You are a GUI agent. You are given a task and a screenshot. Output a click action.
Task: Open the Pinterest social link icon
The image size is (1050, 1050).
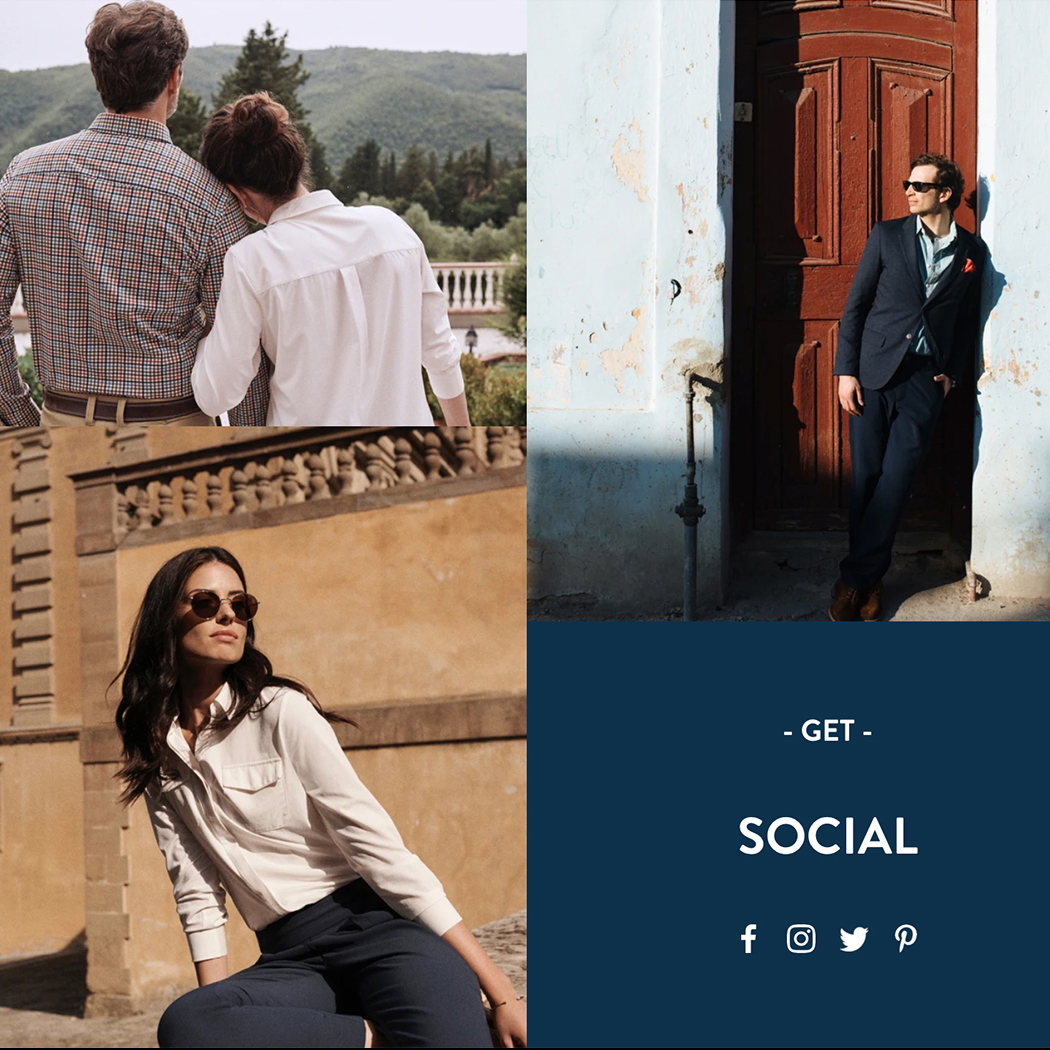click(906, 938)
